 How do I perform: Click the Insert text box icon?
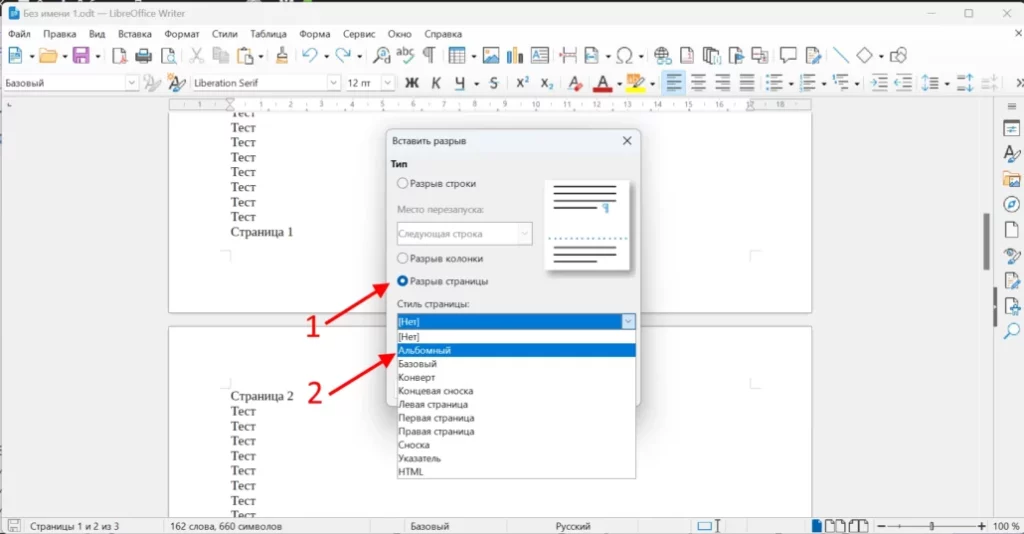click(x=539, y=56)
